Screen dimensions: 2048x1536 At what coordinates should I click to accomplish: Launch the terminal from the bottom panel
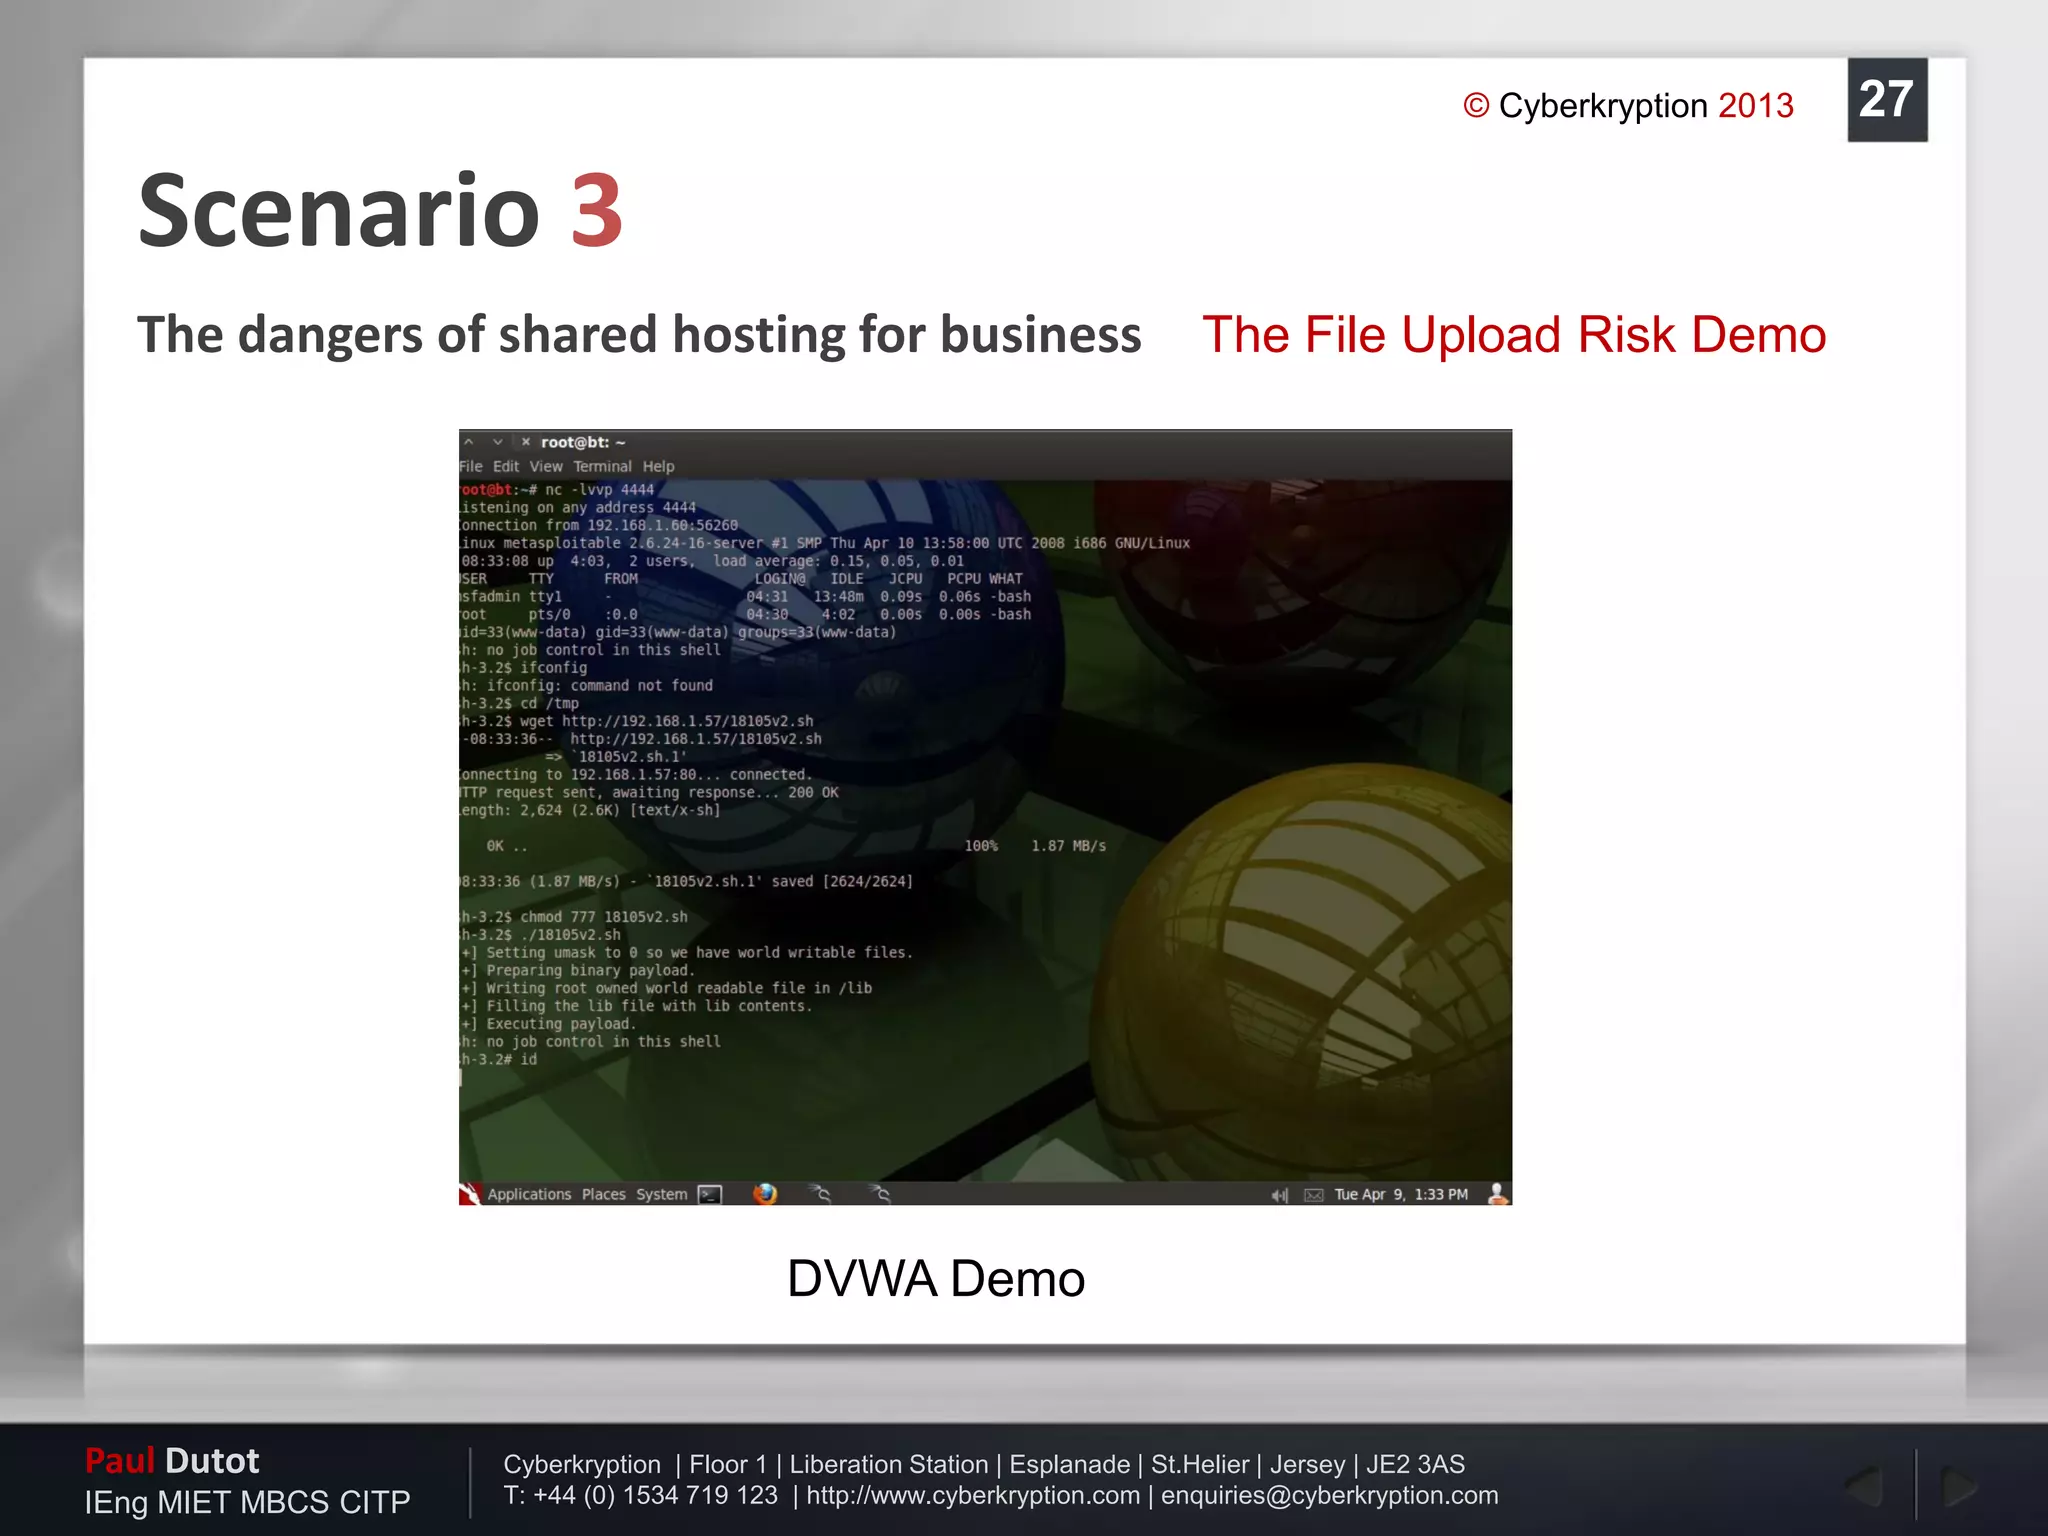point(710,1194)
